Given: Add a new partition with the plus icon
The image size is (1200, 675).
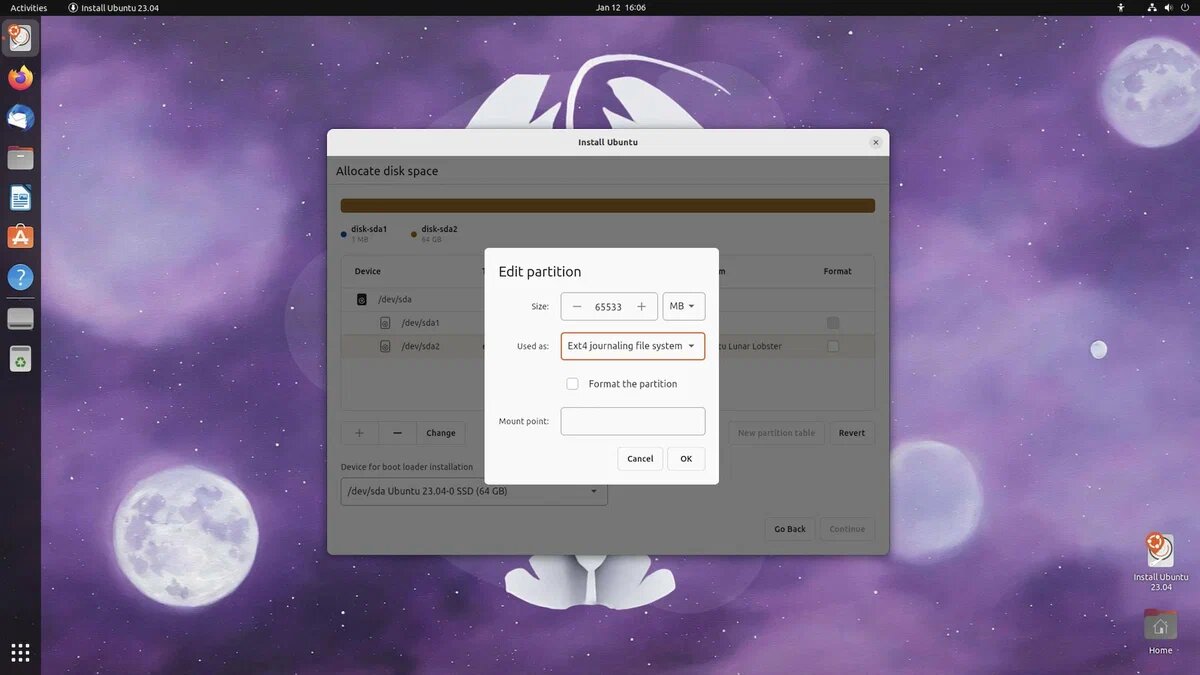Looking at the screenshot, I should tap(359, 432).
